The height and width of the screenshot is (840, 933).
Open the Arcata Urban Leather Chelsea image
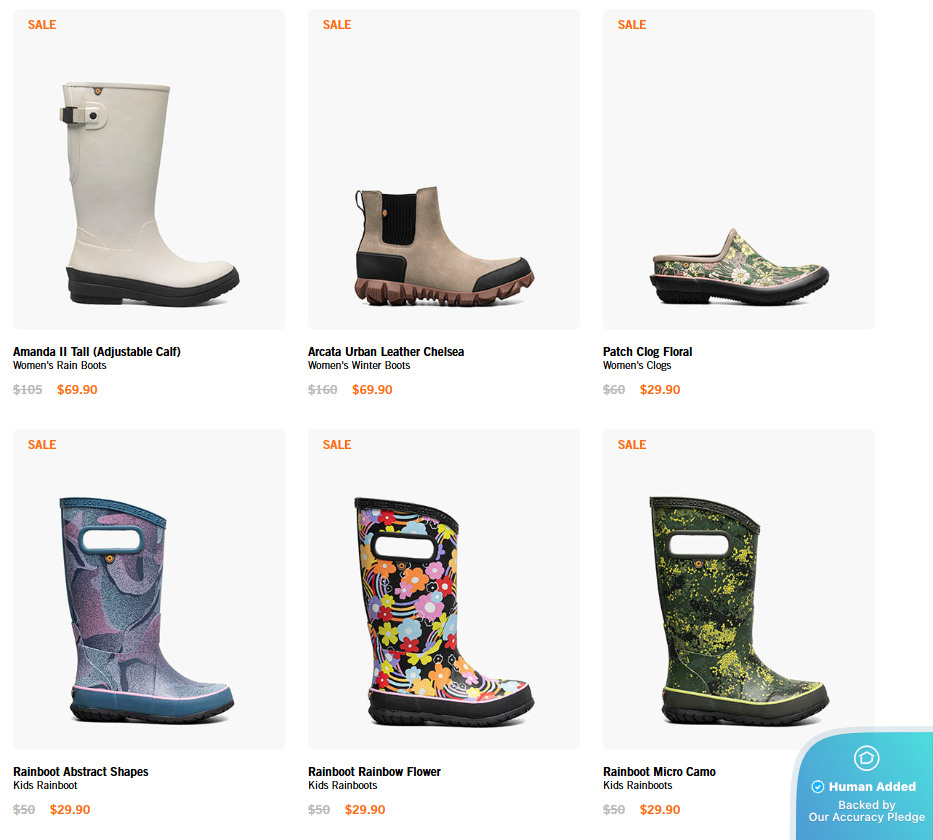coord(444,170)
